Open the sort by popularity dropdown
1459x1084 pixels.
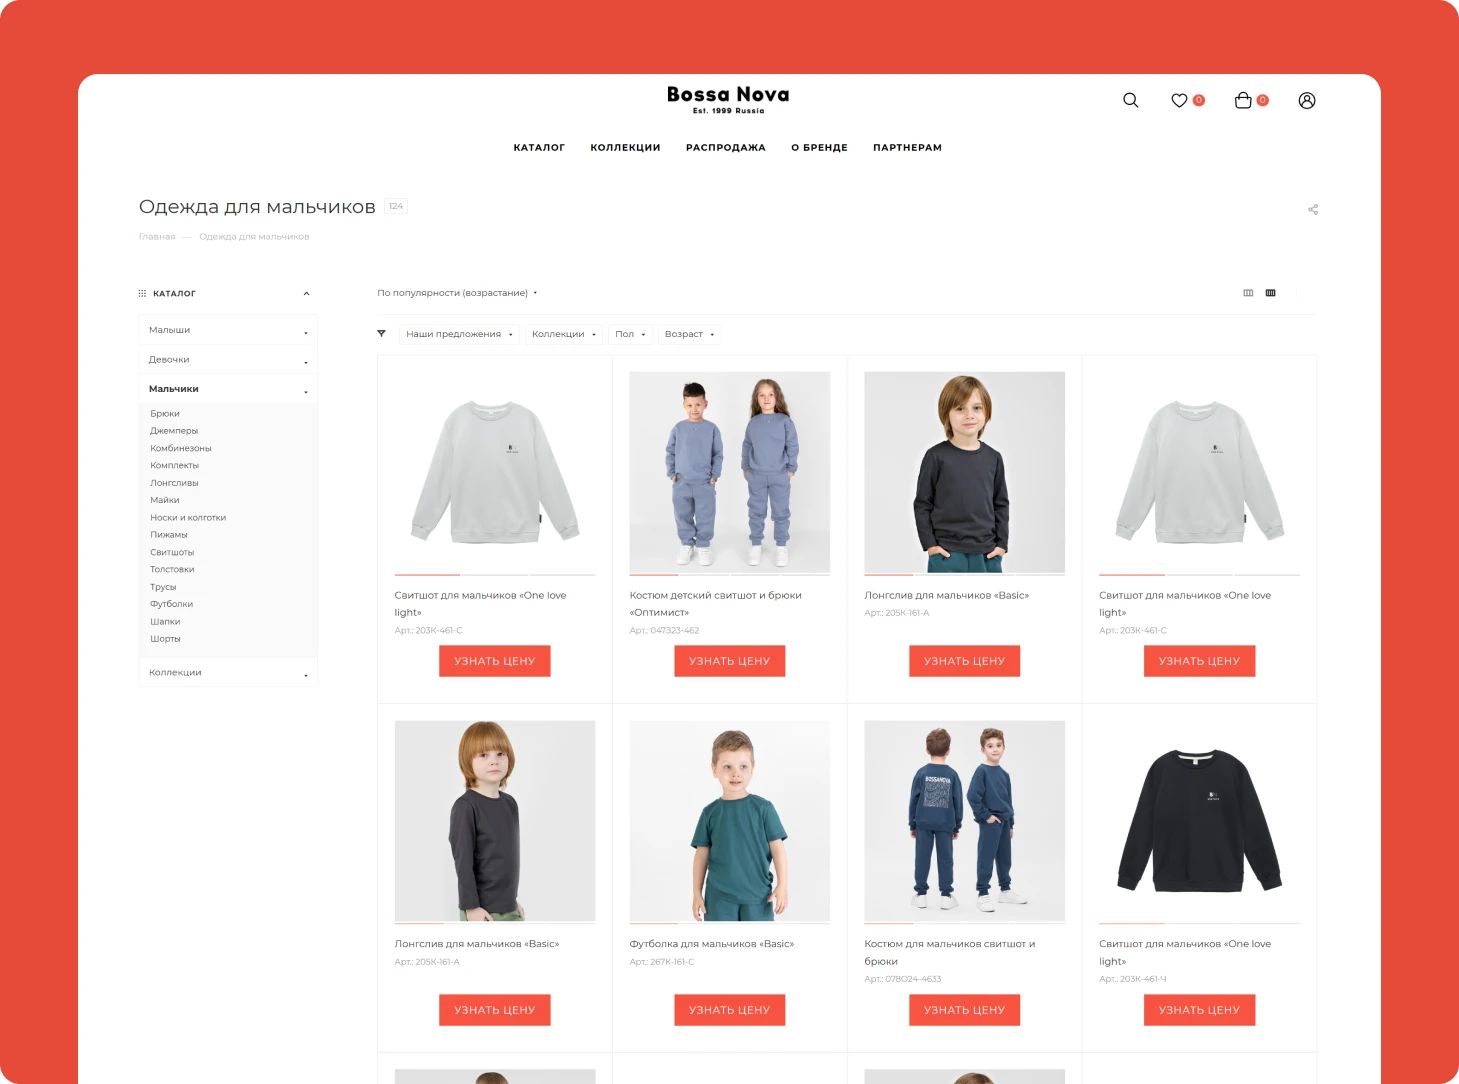[456, 293]
